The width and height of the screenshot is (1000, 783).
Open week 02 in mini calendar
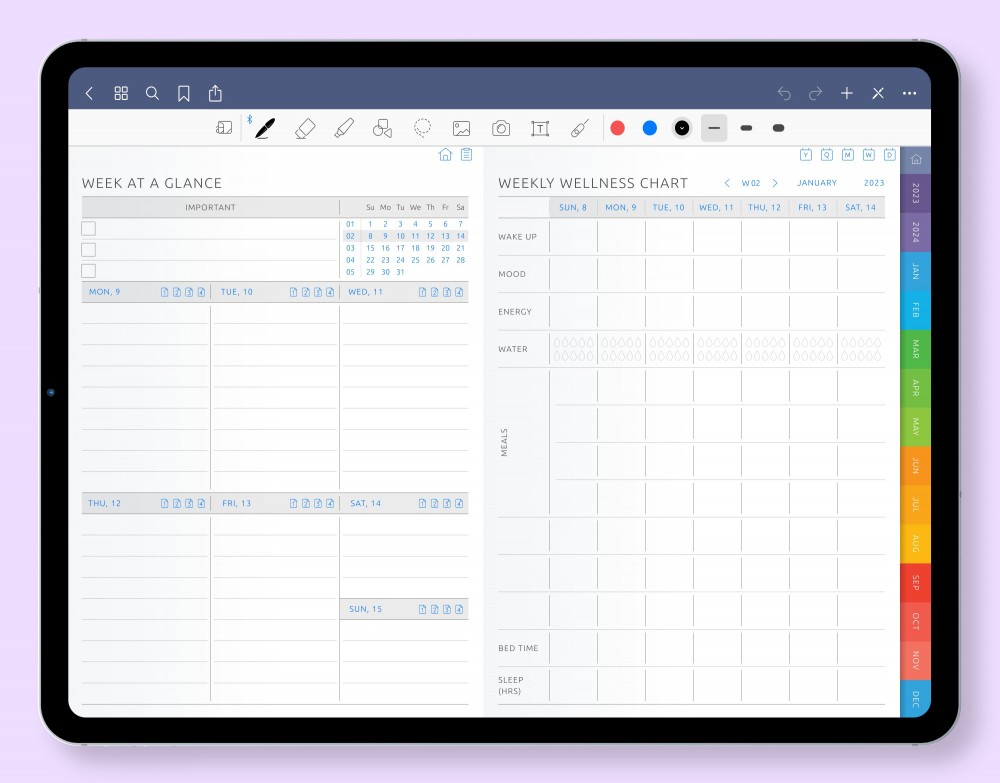[350, 236]
